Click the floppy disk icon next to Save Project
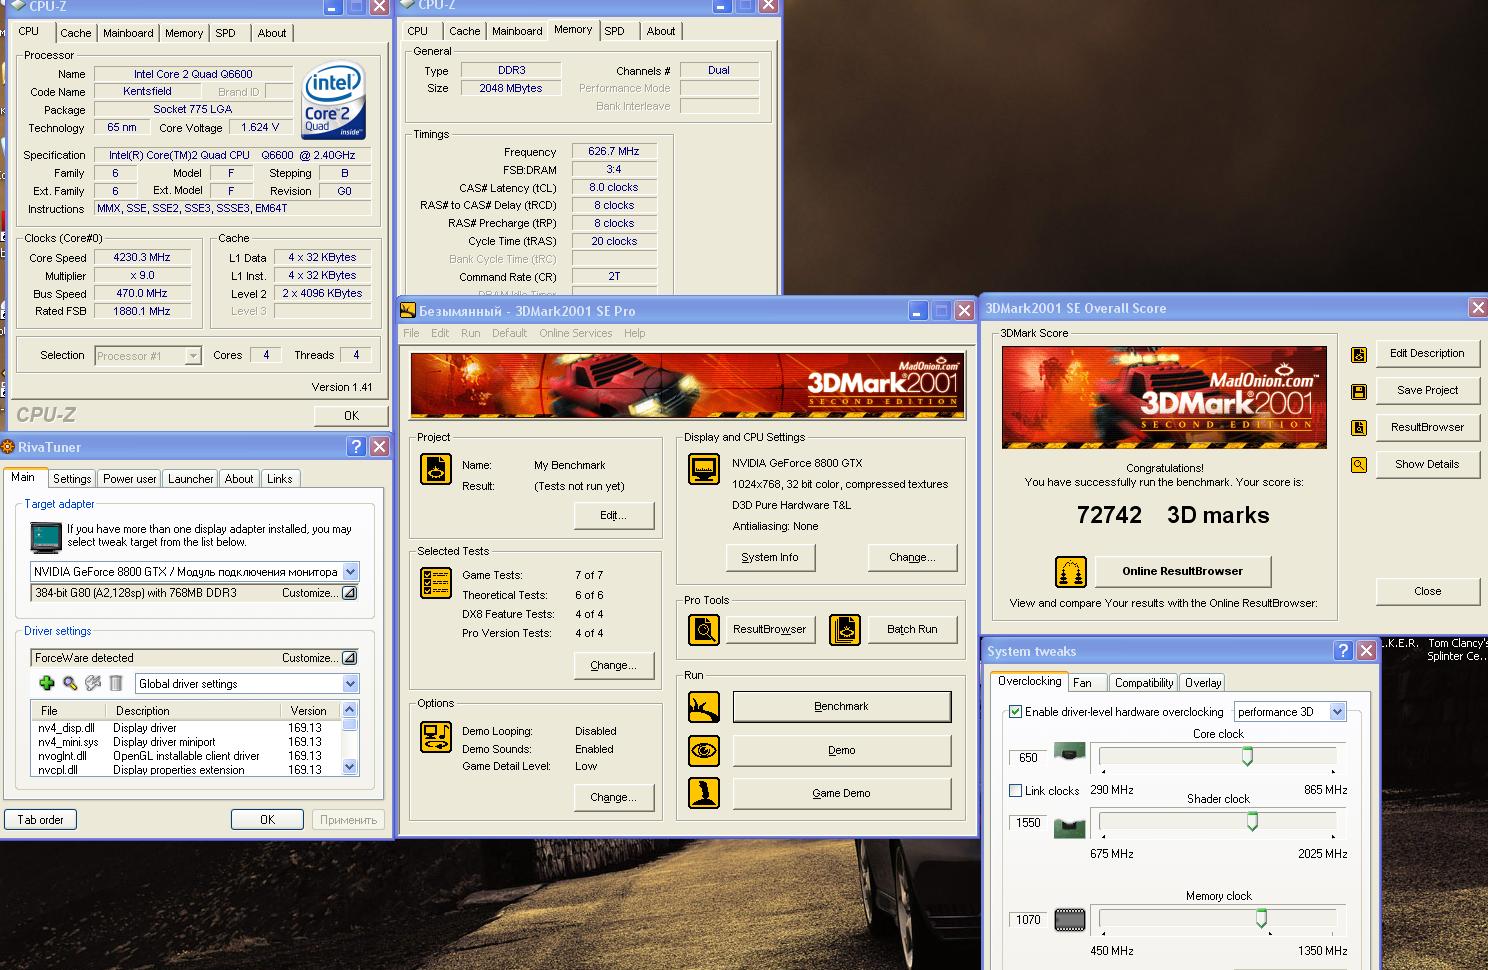 tap(1359, 391)
